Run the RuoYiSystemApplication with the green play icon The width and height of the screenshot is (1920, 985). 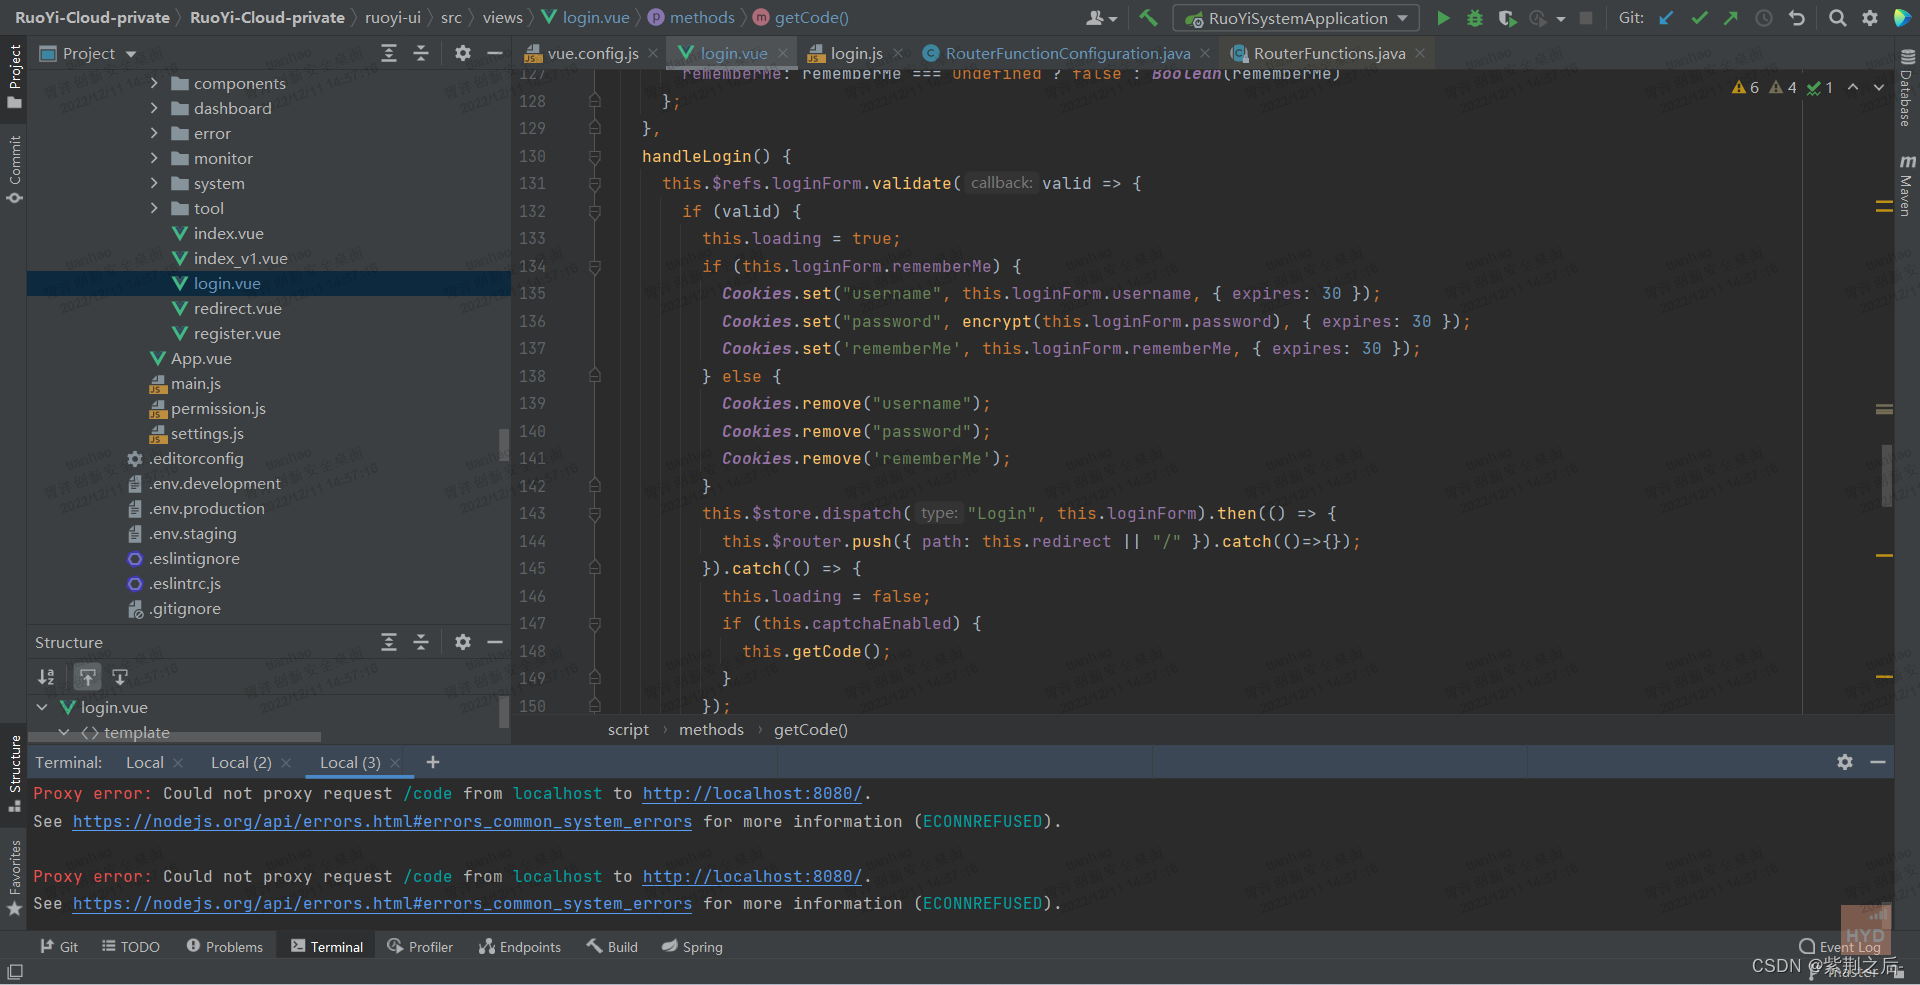[x=1443, y=18]
